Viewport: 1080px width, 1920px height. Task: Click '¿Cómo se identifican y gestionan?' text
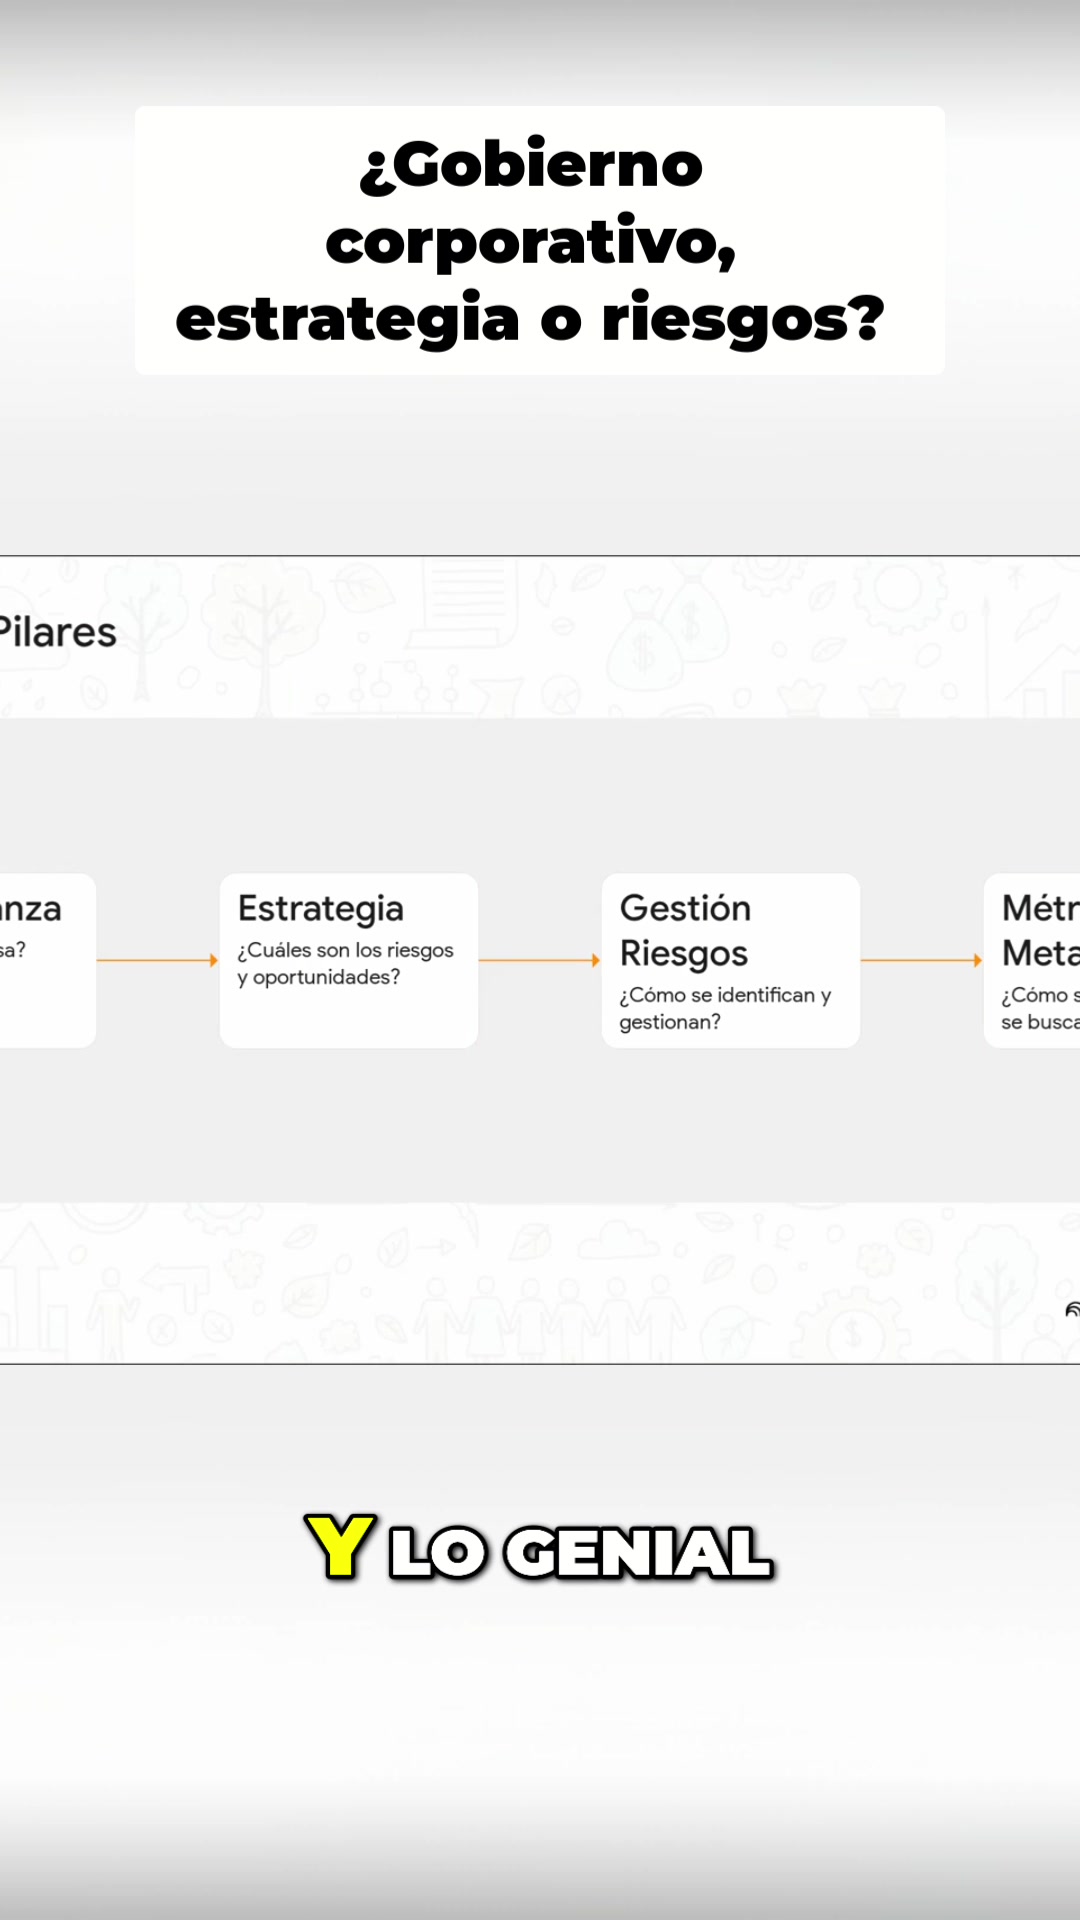click(725, 1008)
